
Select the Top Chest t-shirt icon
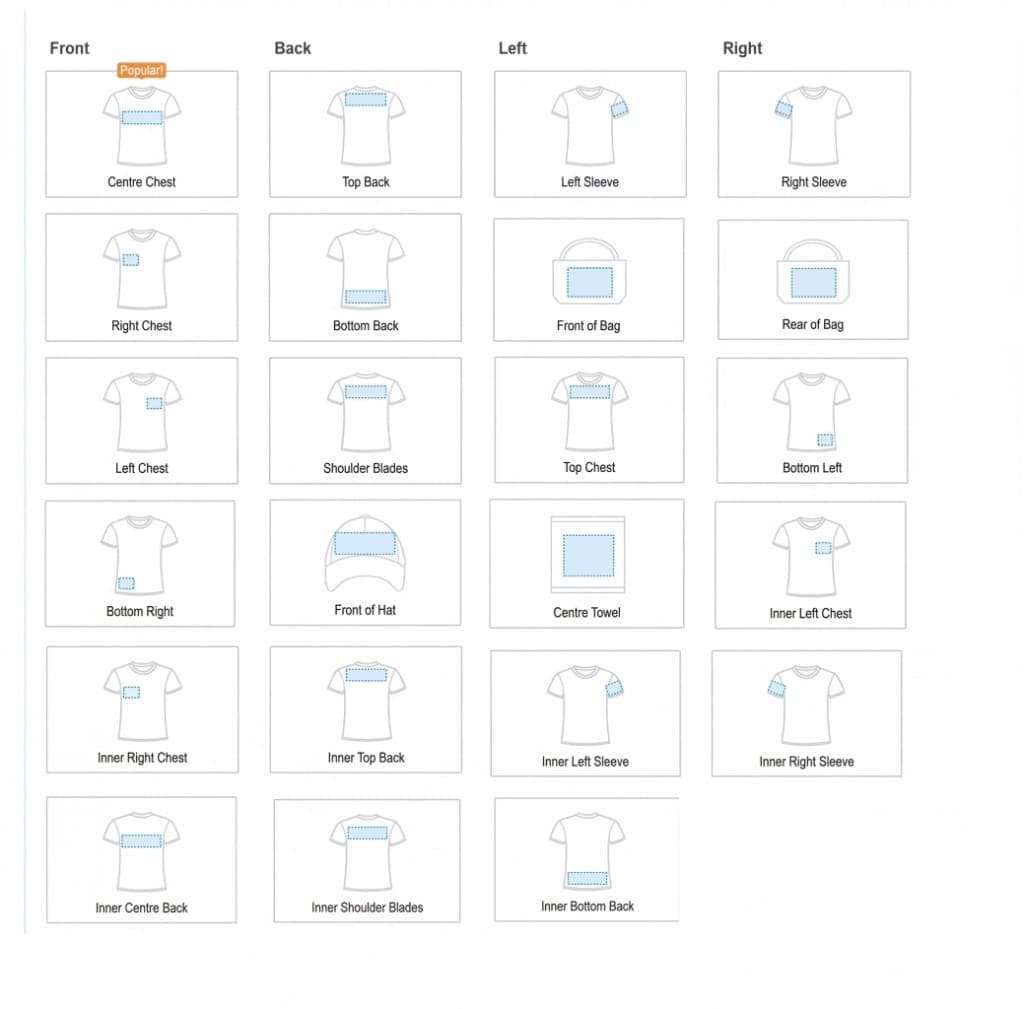pos(589,411)
